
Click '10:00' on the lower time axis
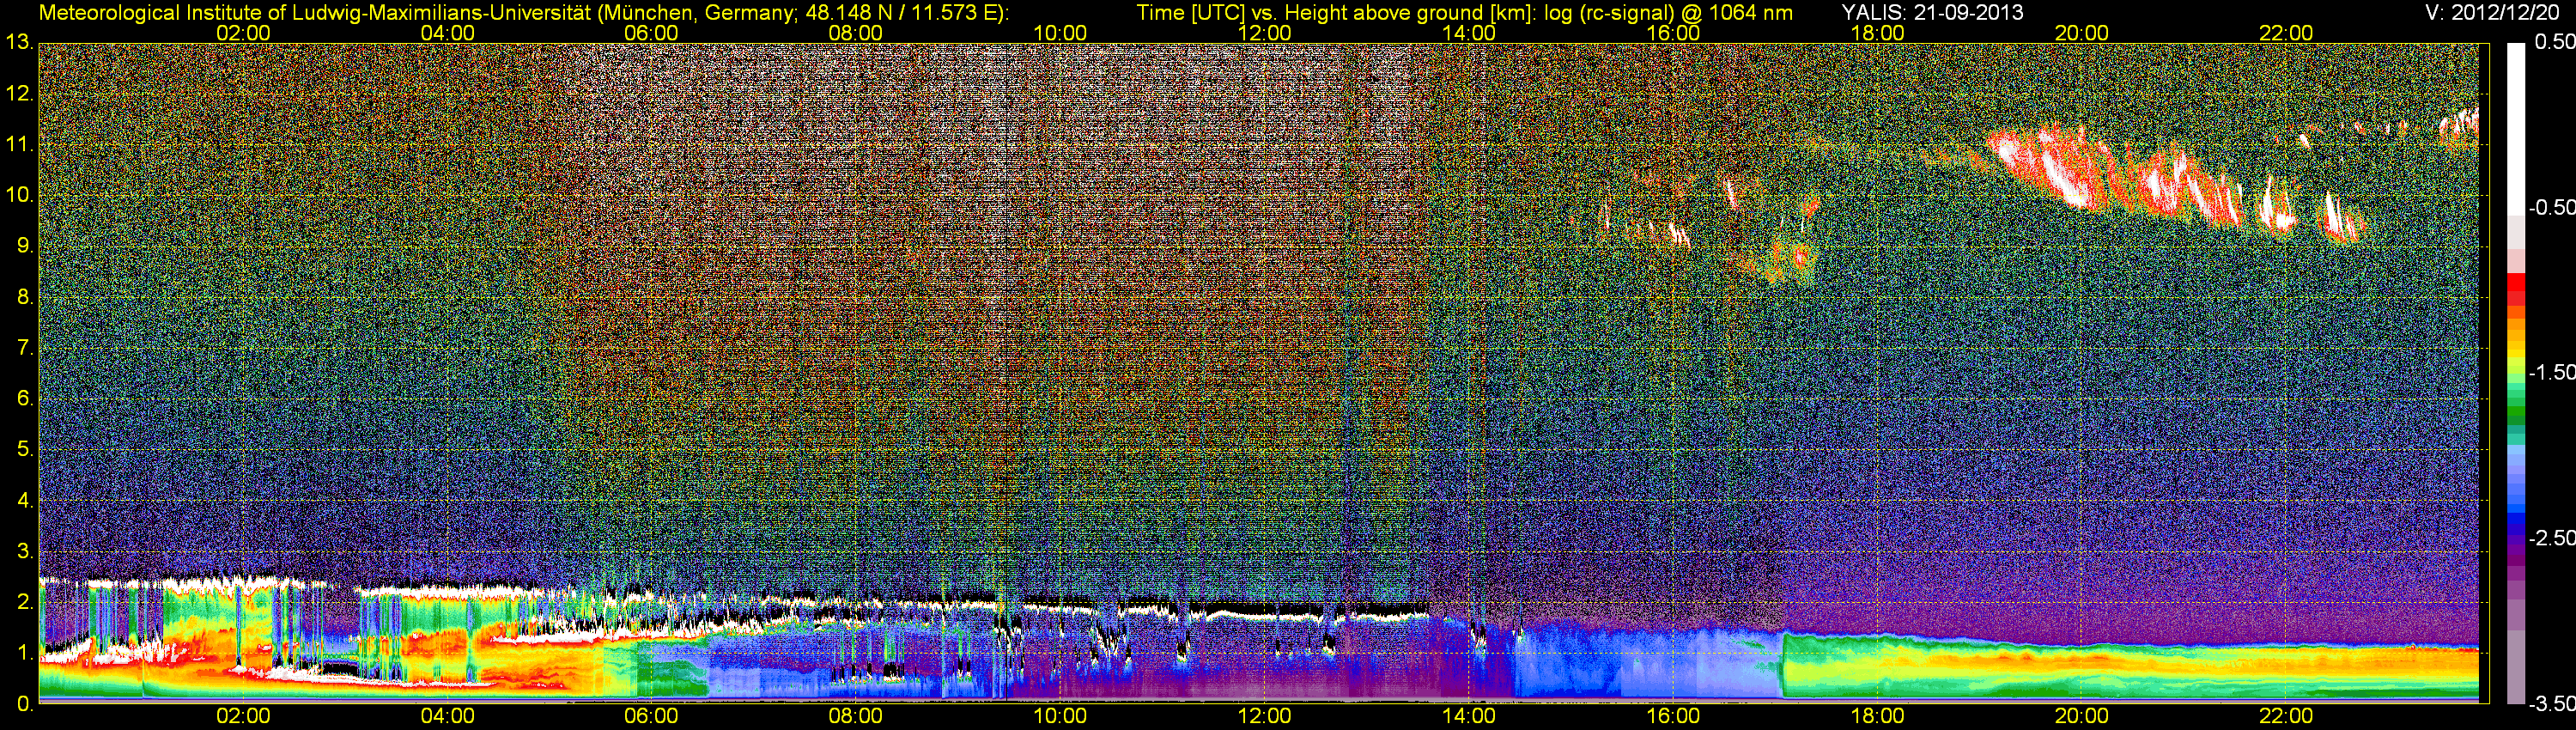pos(1060,716)
